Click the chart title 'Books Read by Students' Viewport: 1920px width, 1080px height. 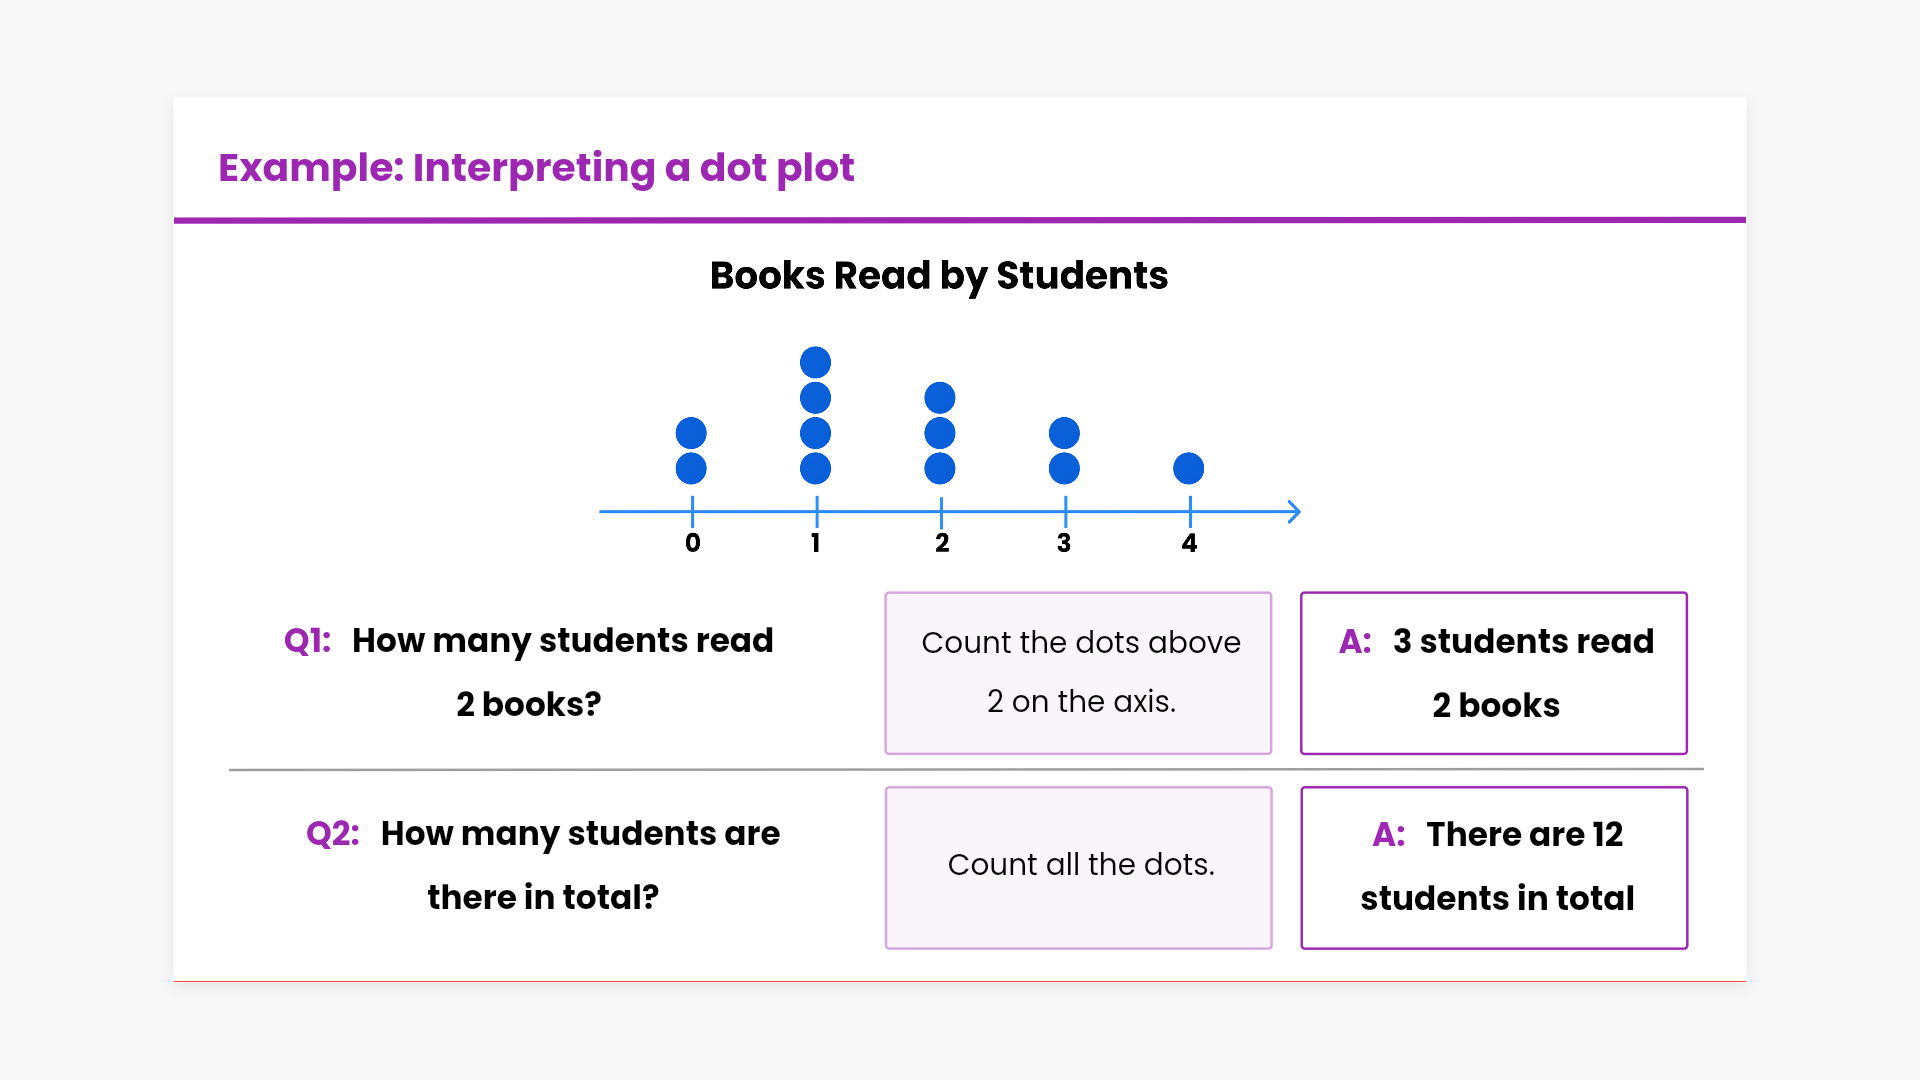coord(938,276)
